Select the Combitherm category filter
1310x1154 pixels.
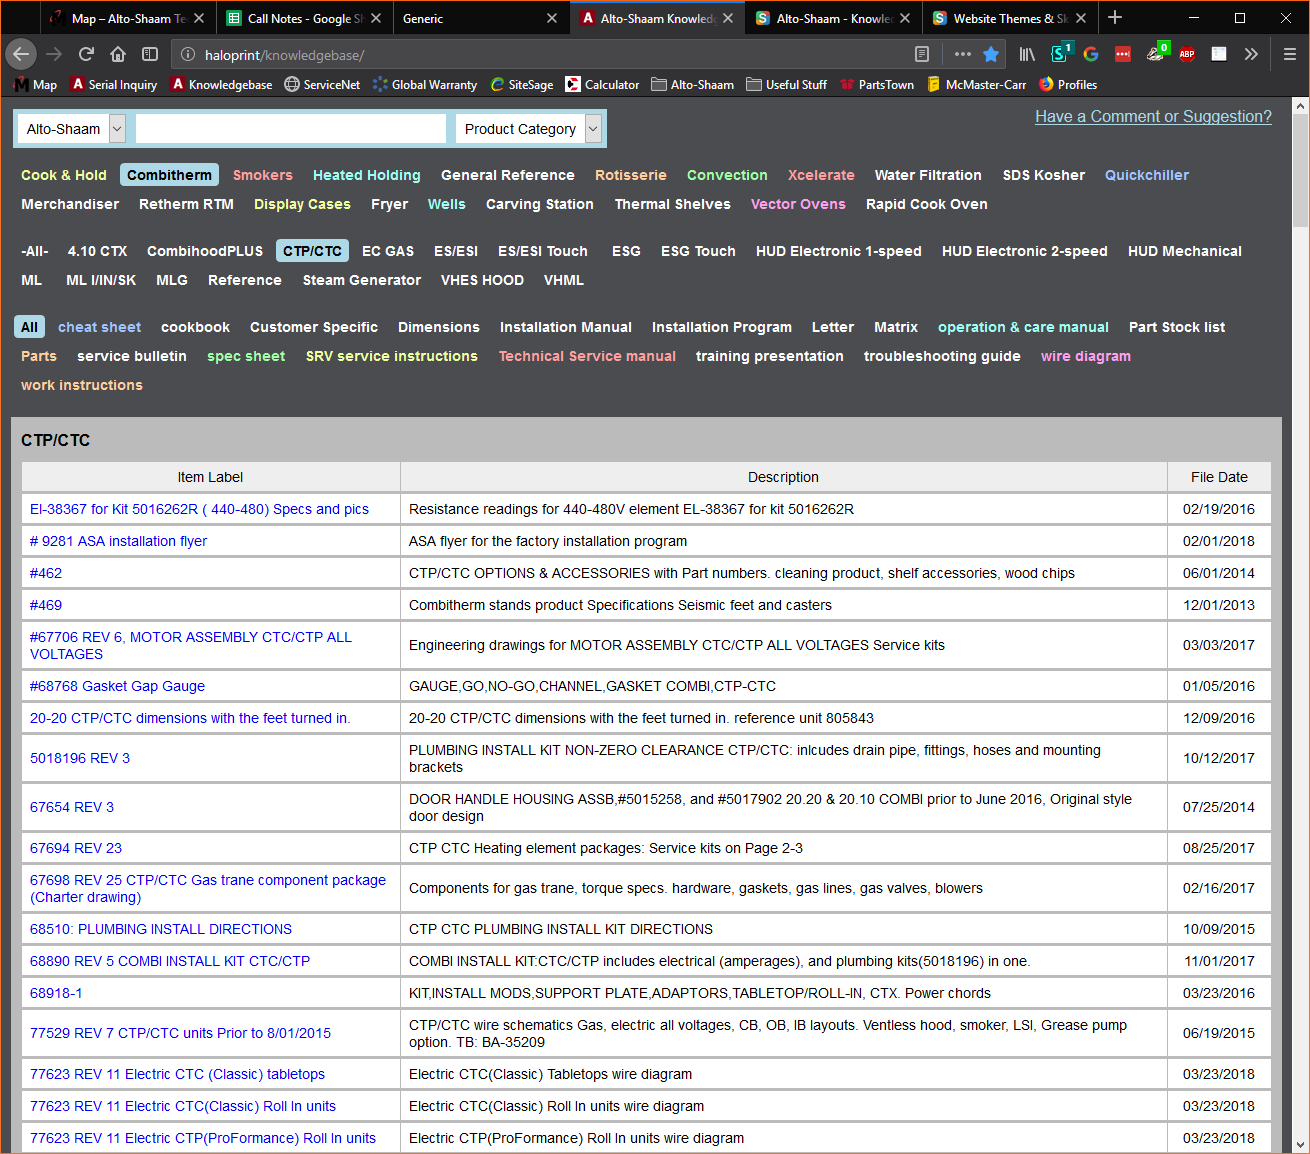[169, 175]
